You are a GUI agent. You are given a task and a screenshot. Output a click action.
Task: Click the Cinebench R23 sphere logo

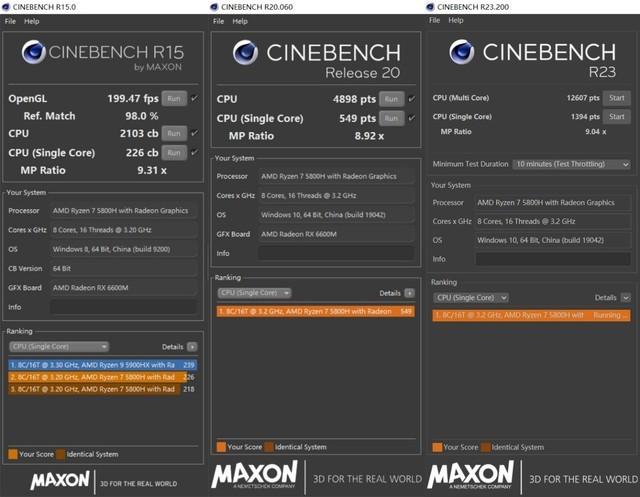462,52
